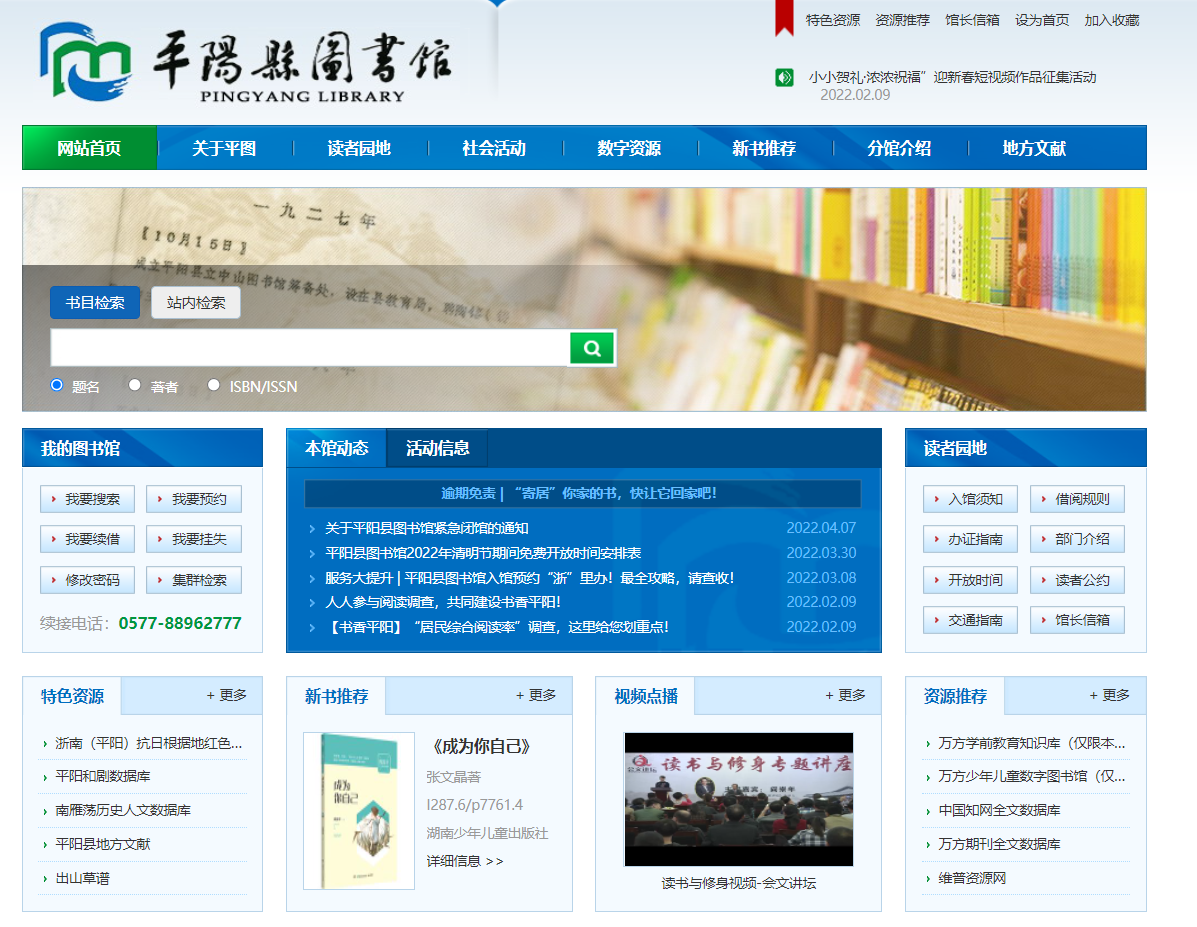Click the 我要续借 button
The height and width of the screenshot is (927, 1197).
tap(87, 539)
